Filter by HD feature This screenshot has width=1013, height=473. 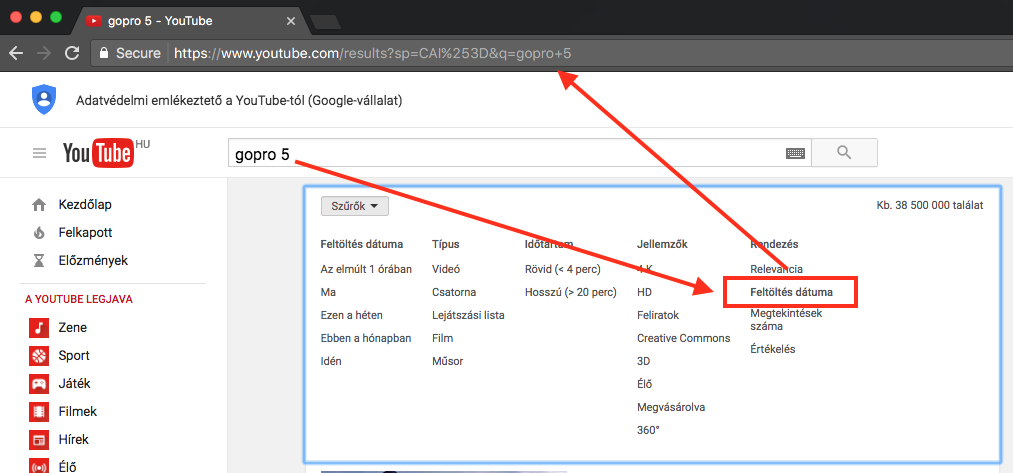coord(644,292)
